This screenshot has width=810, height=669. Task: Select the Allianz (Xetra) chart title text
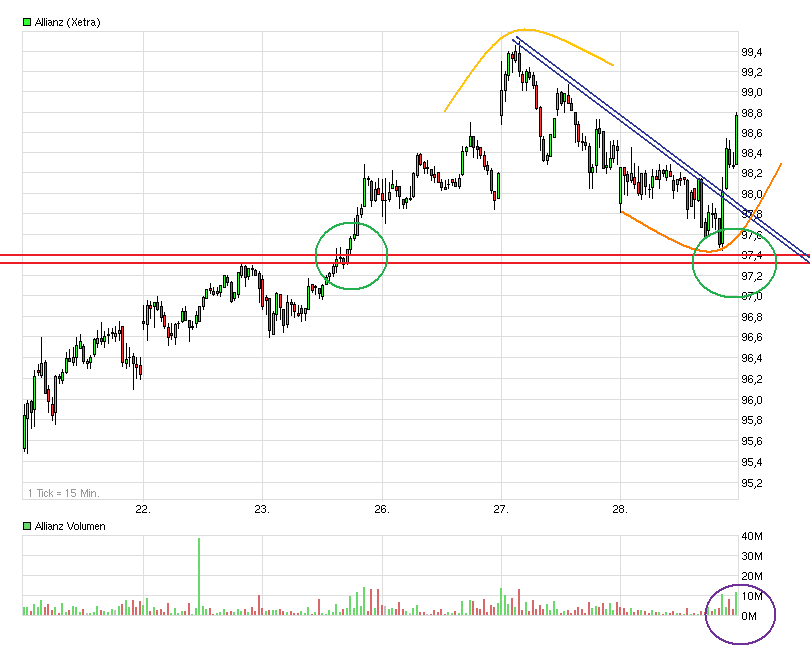pos(67,21)
